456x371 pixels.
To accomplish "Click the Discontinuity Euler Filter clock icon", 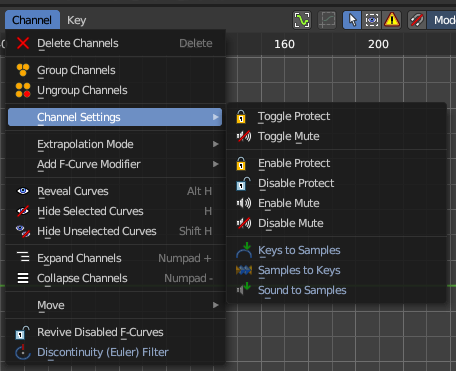I will (23, 352).
